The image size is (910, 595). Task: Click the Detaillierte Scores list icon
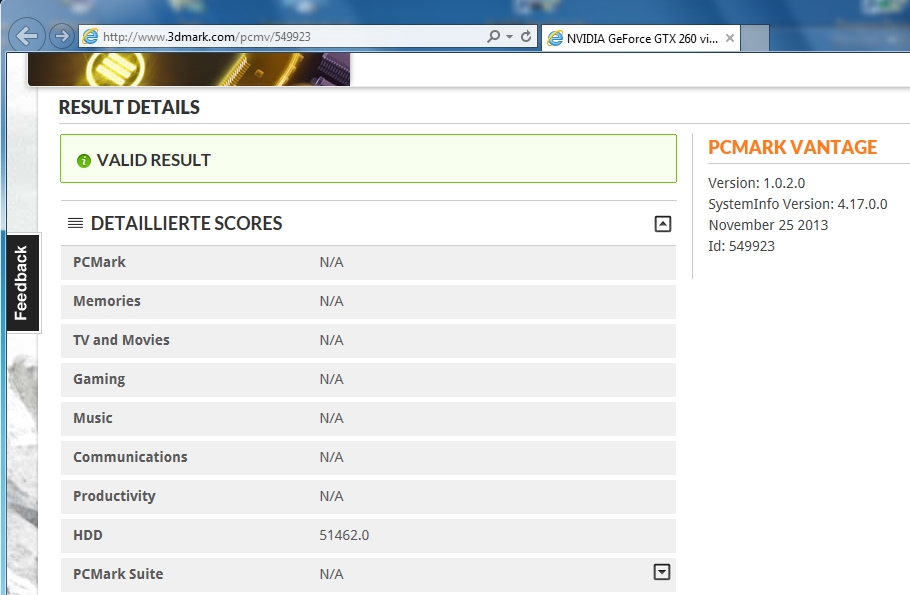click(75, 223)
